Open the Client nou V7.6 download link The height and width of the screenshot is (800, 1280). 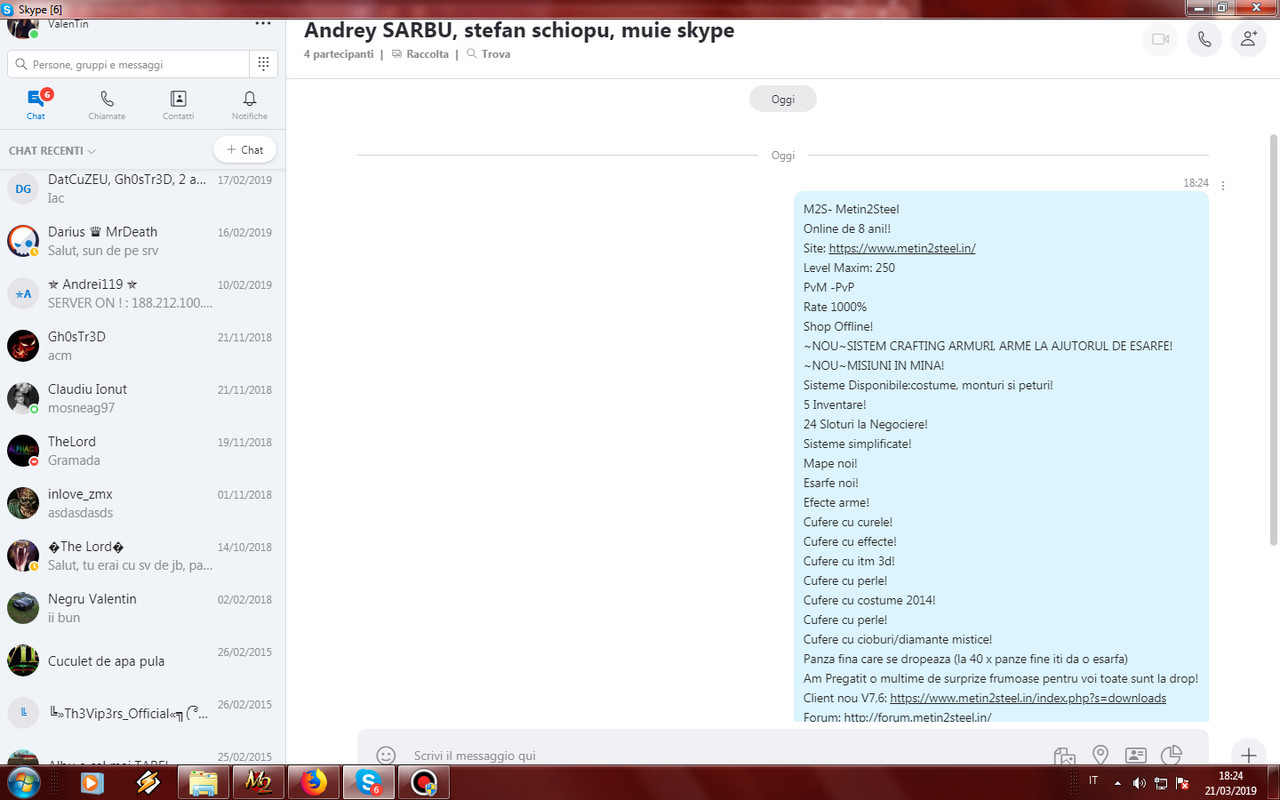click(1028, 698)
